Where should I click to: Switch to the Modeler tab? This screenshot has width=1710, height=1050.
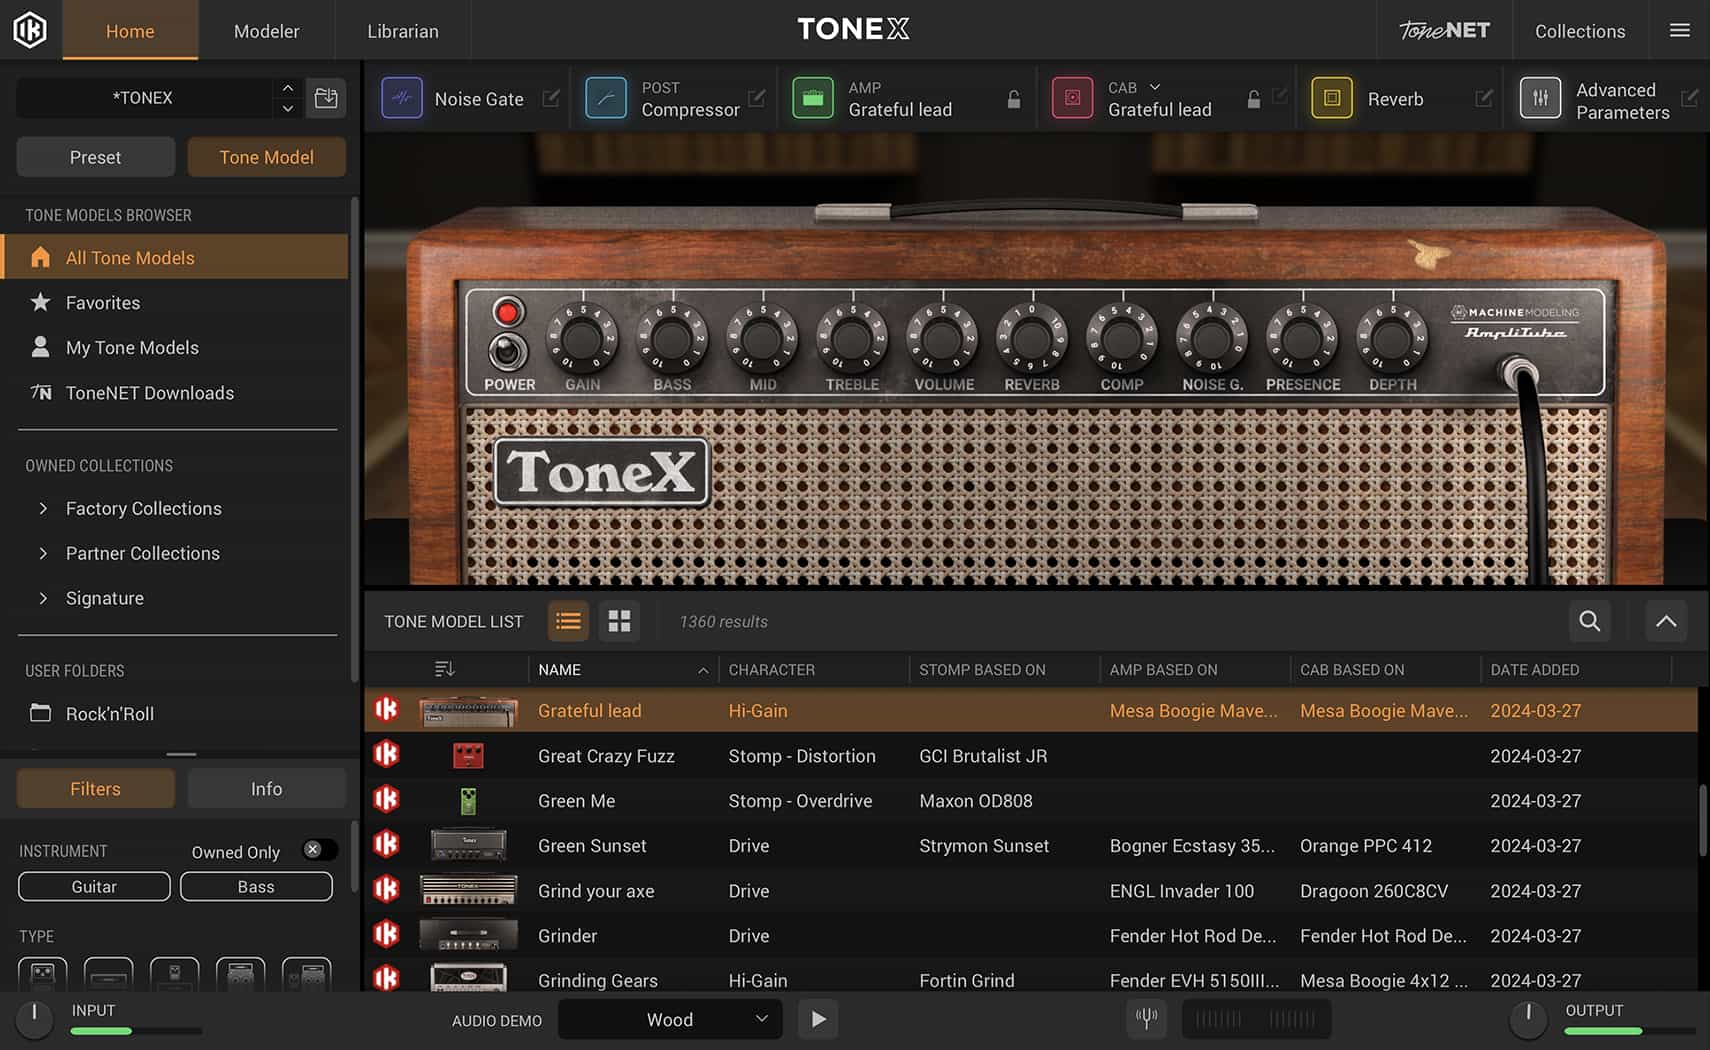266,30
